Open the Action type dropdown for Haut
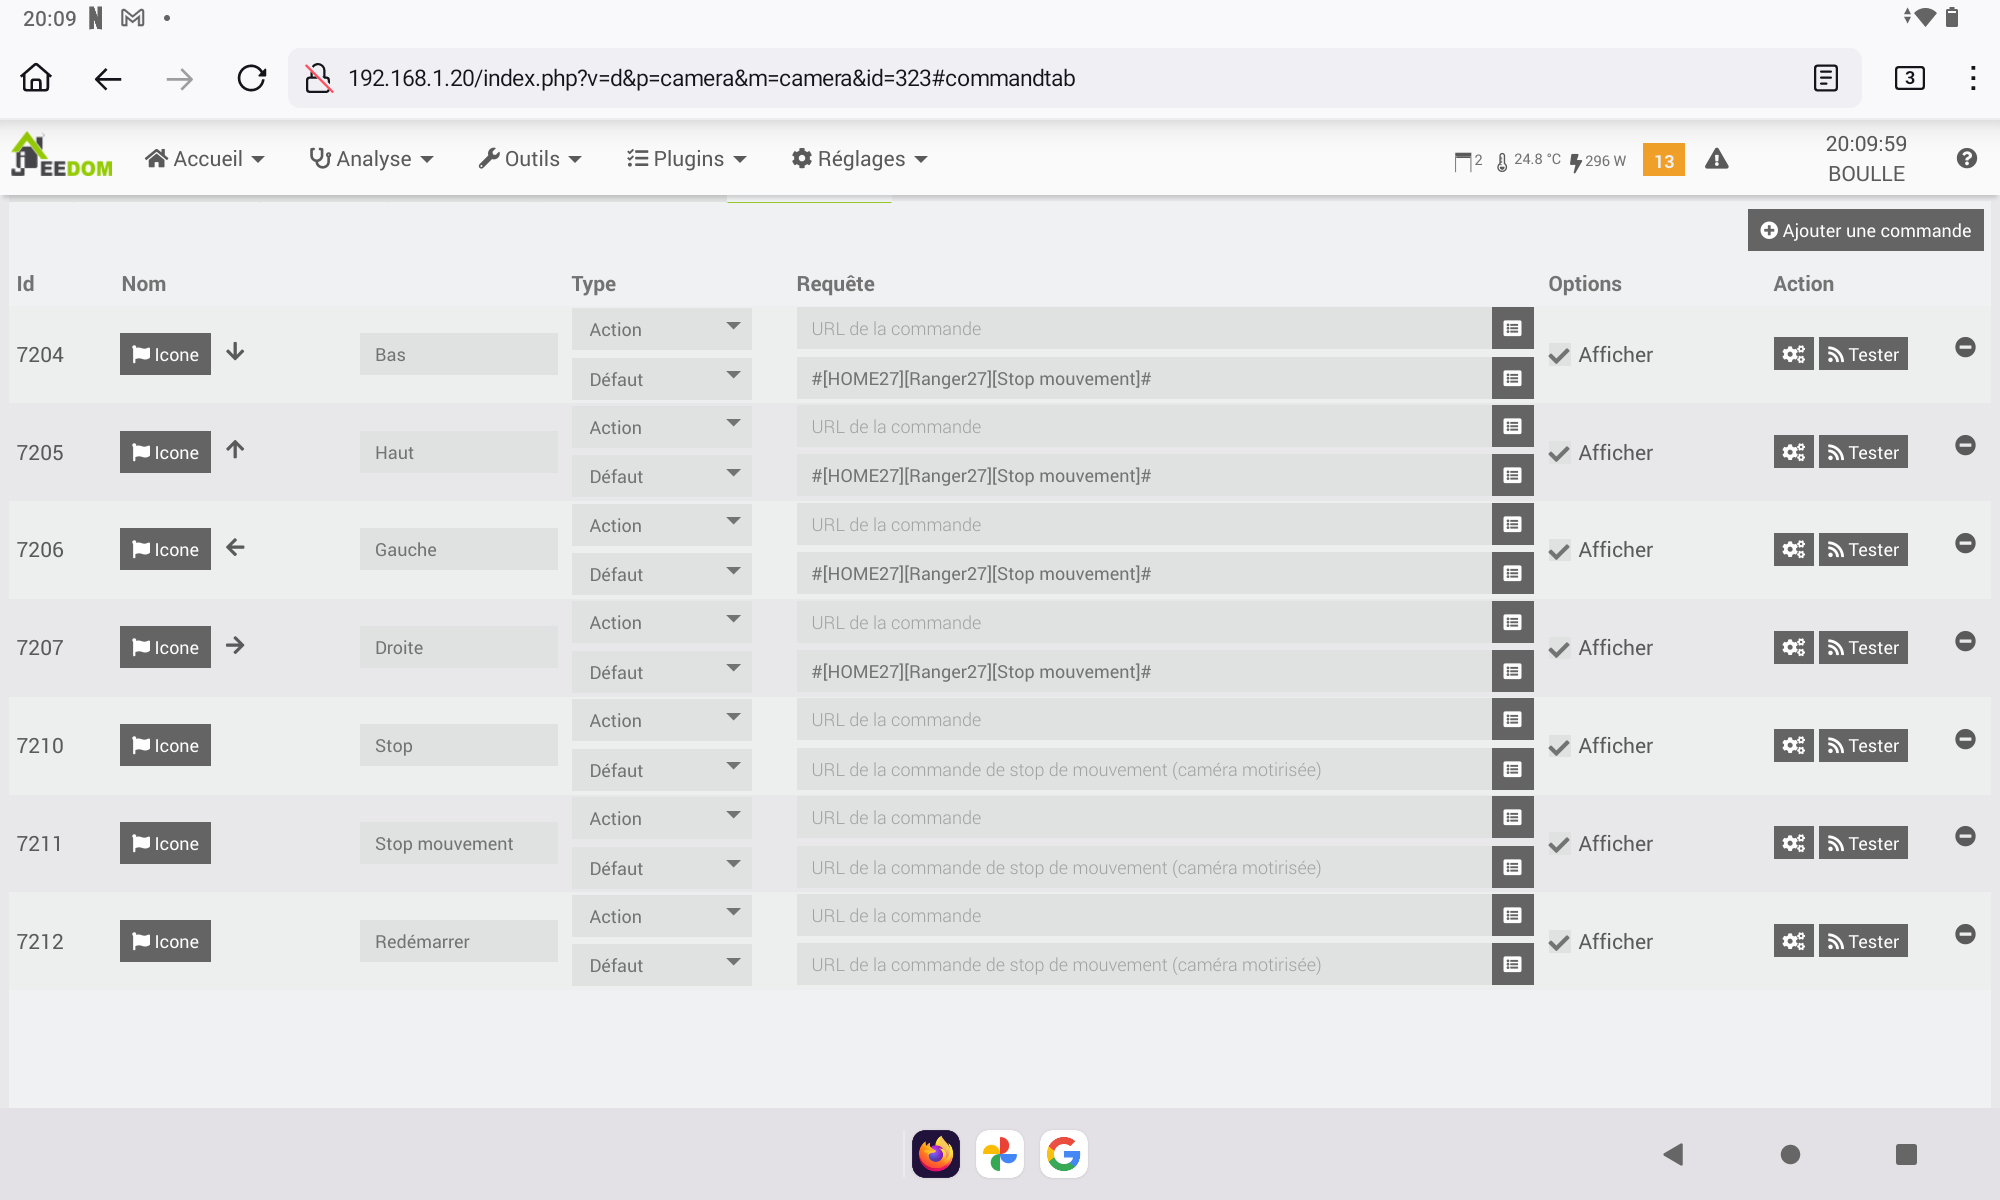The width and height of the screenshot is (2000, 1200). pyautogui.click(x=662, y=427)
